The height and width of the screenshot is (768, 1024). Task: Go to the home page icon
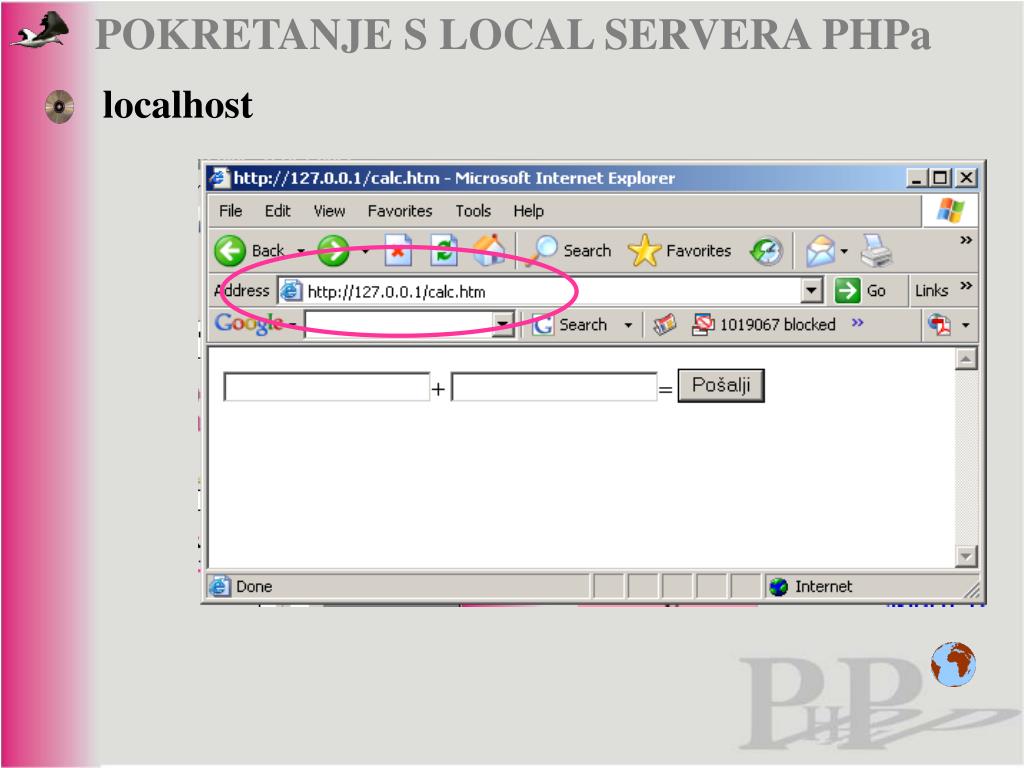click(x=489, y=250)
